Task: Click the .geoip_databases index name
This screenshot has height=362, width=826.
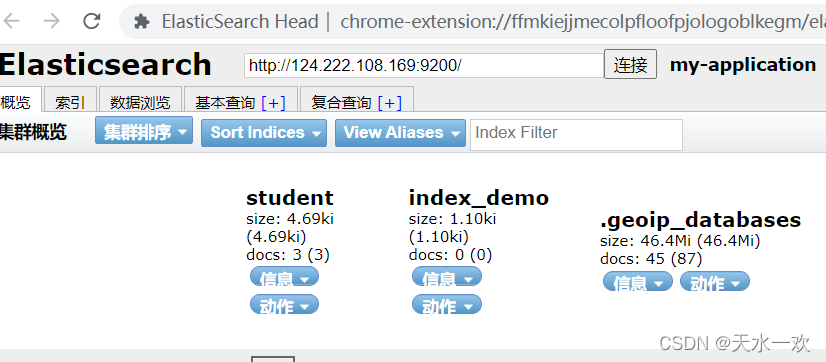Action: coord(701,220)
